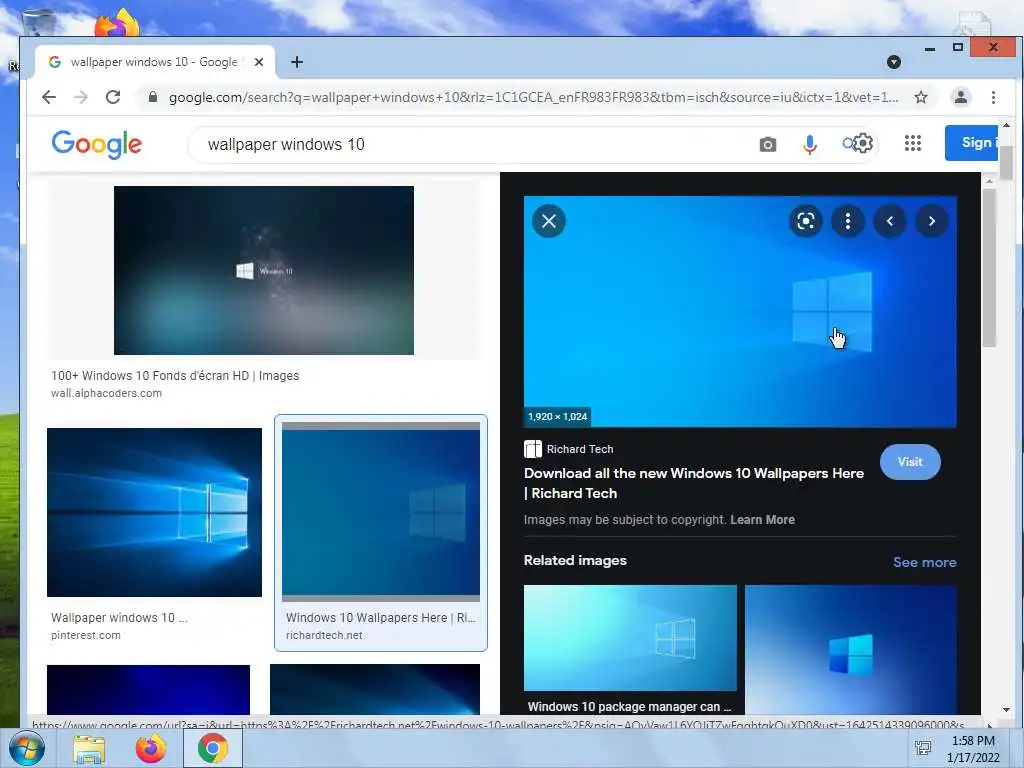The image size is (1024, 768).
Task: Click the Windows 10 Wallpapers Here caption
Action: click(381, 618)
